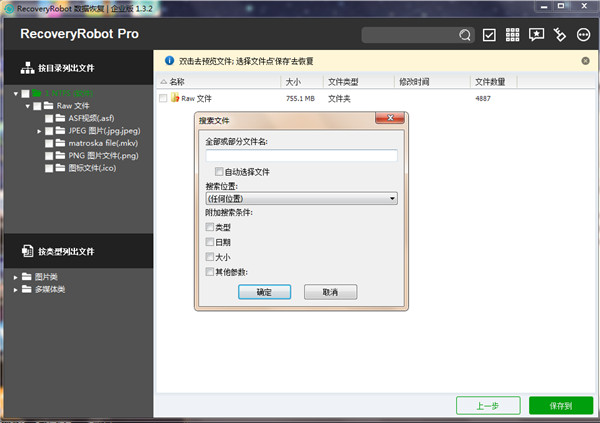600x423 pixels.
Task: Tick the ASF视频(.asf) checkbox
Action: click(x=49, y=119)
